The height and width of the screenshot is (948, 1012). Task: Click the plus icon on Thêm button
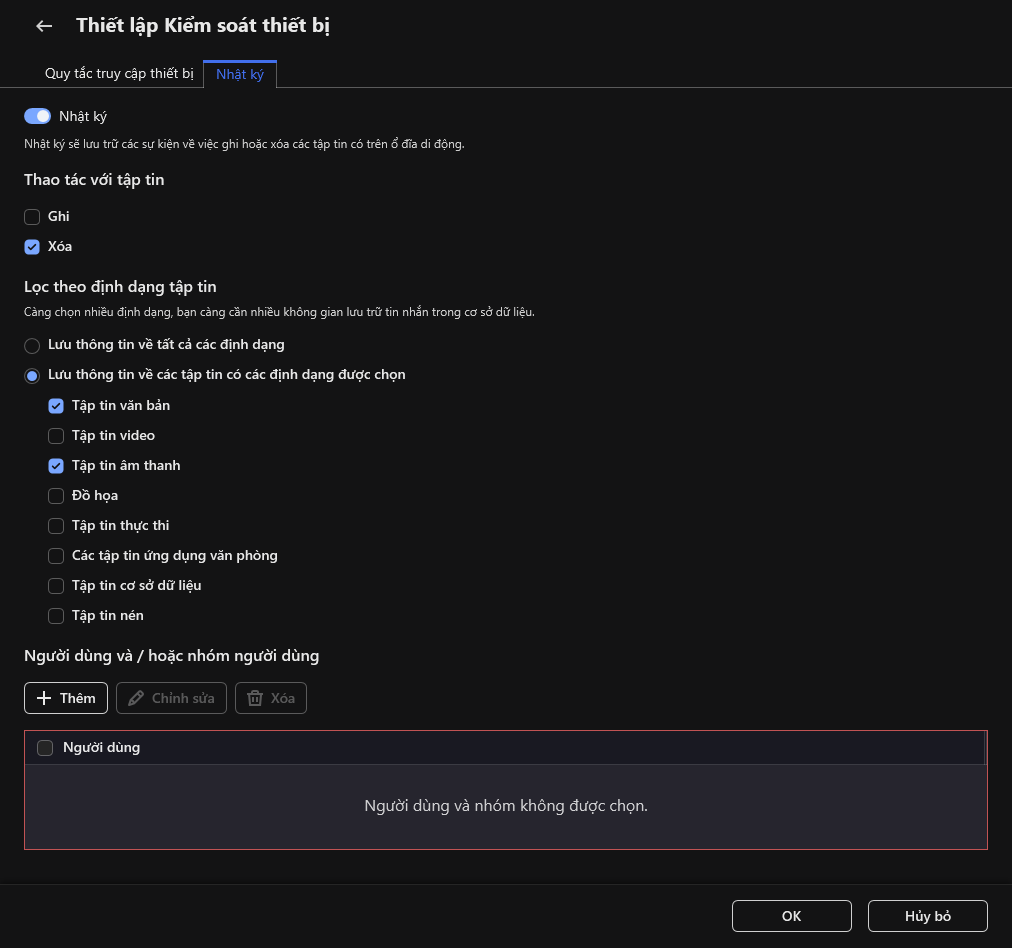point(43,698)
